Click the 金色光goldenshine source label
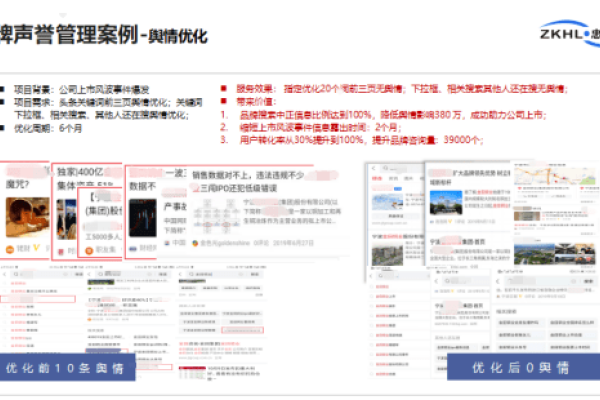600x400 pixels. click(x=225, y=243)
